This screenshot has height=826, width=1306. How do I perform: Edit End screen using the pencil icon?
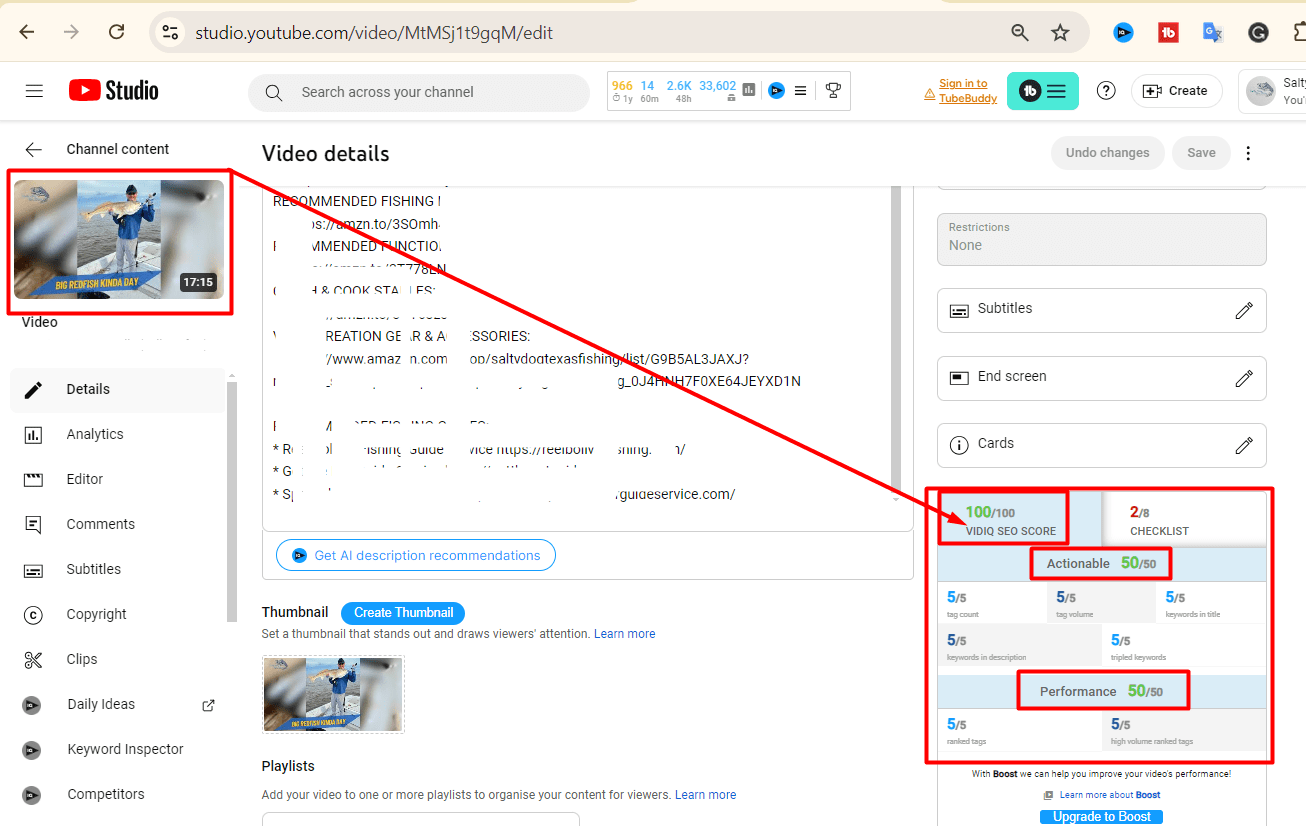1244,378
